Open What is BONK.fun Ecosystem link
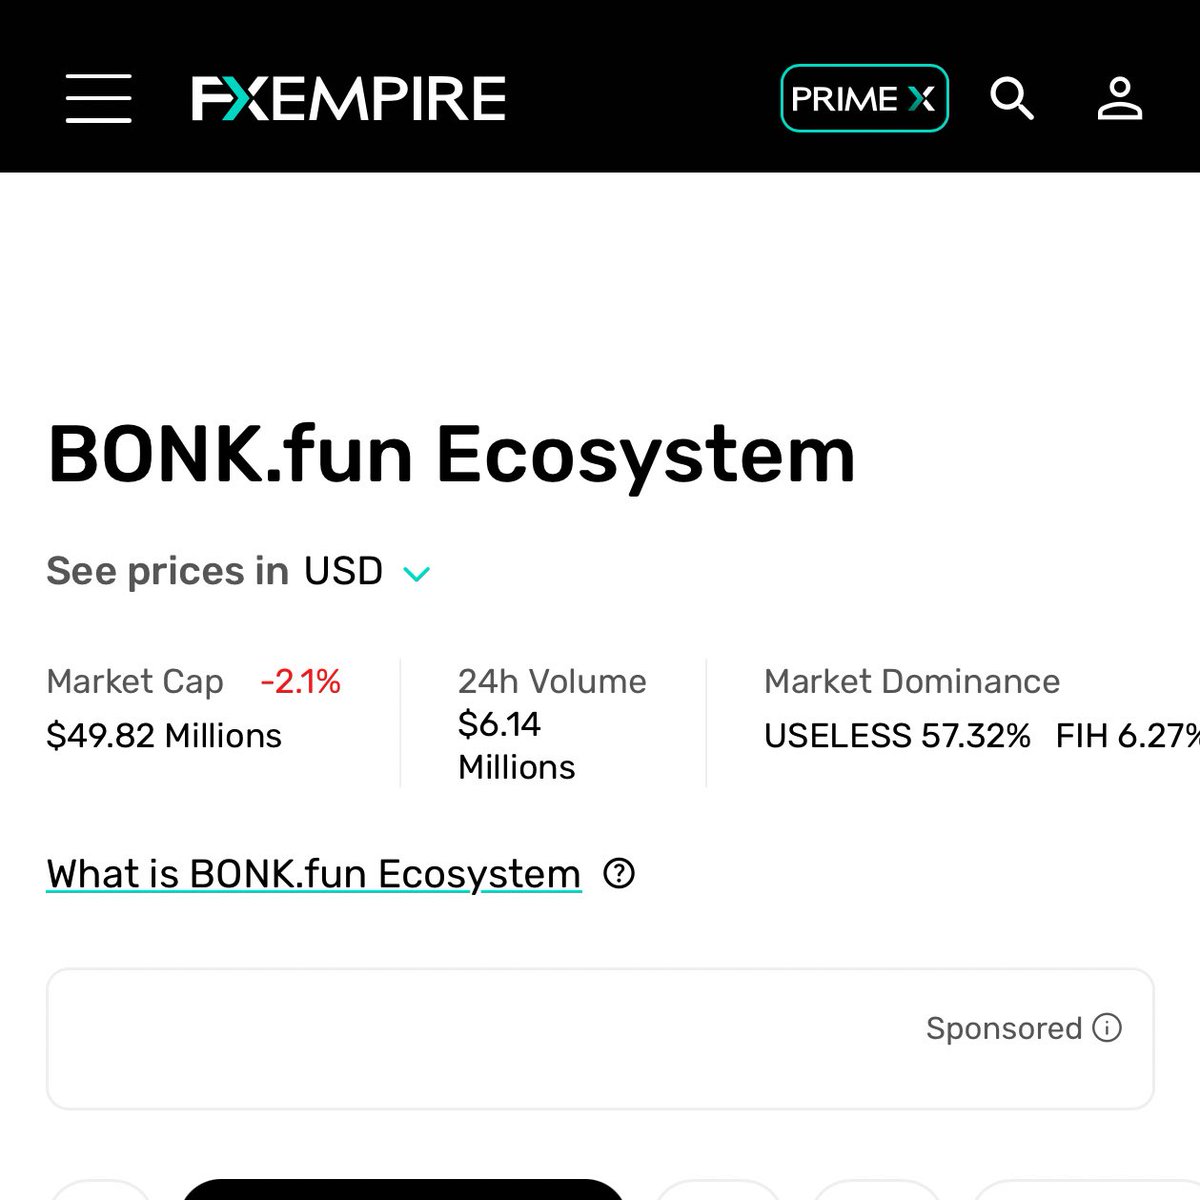 click(x=313, y=874)
